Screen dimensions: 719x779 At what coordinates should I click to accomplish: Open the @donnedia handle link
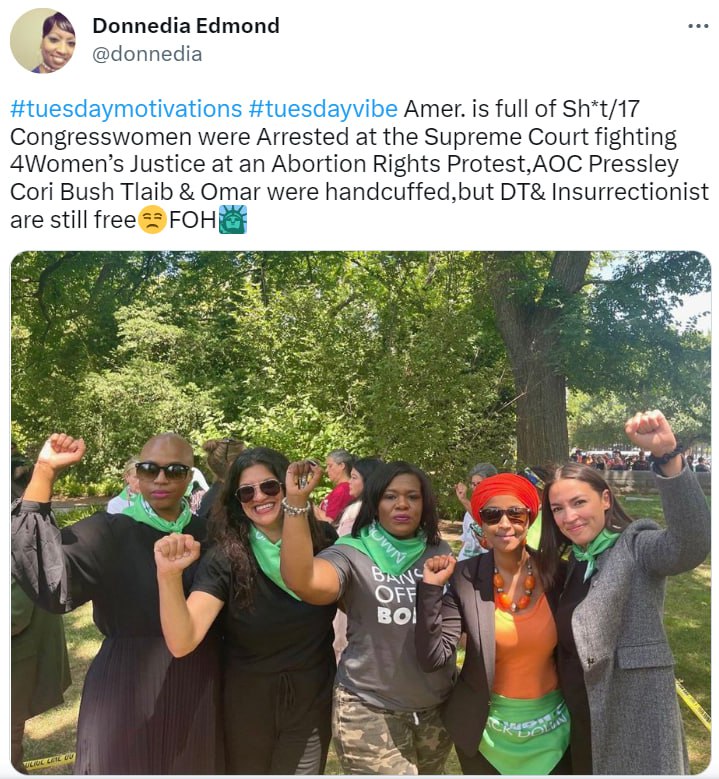[147, 54]
